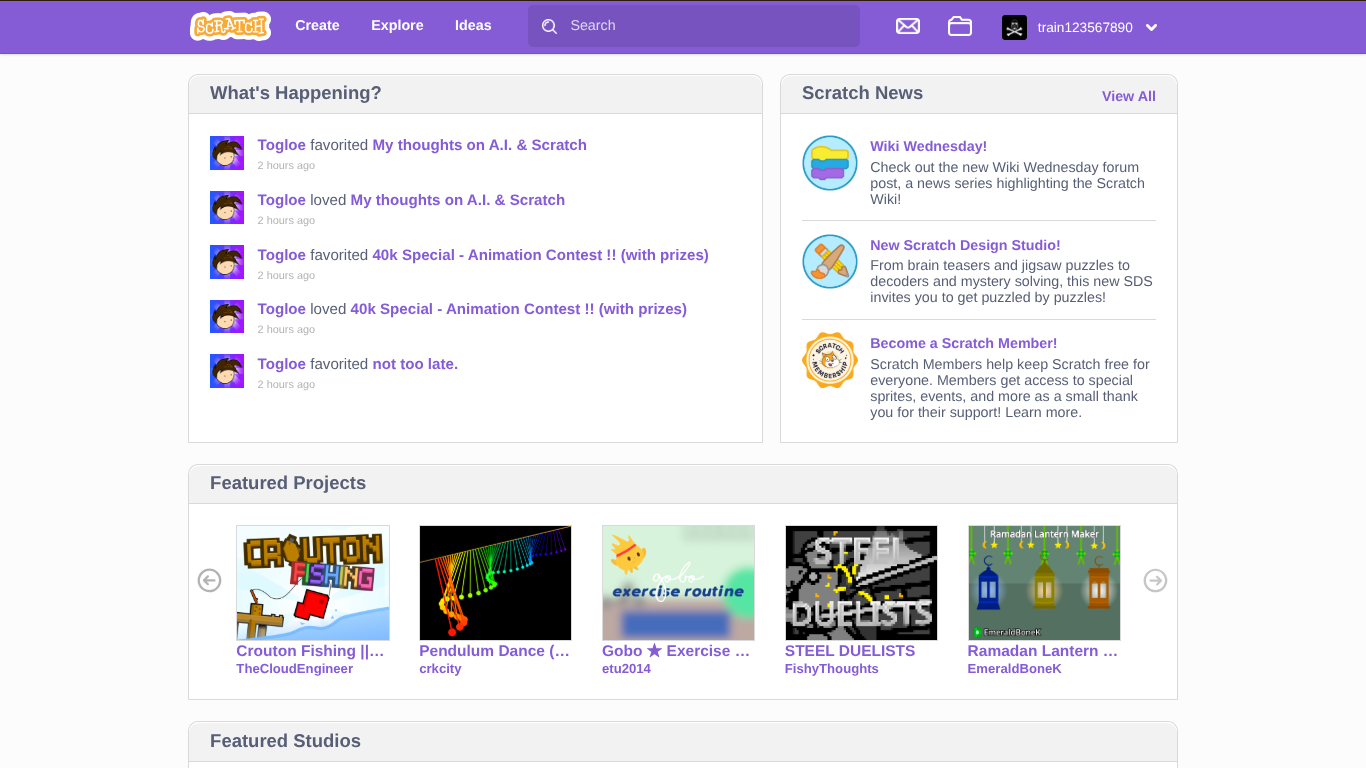Click inside the Search field
The image size is (1366, 768).
pyautogui.click(x=700, y=26)
